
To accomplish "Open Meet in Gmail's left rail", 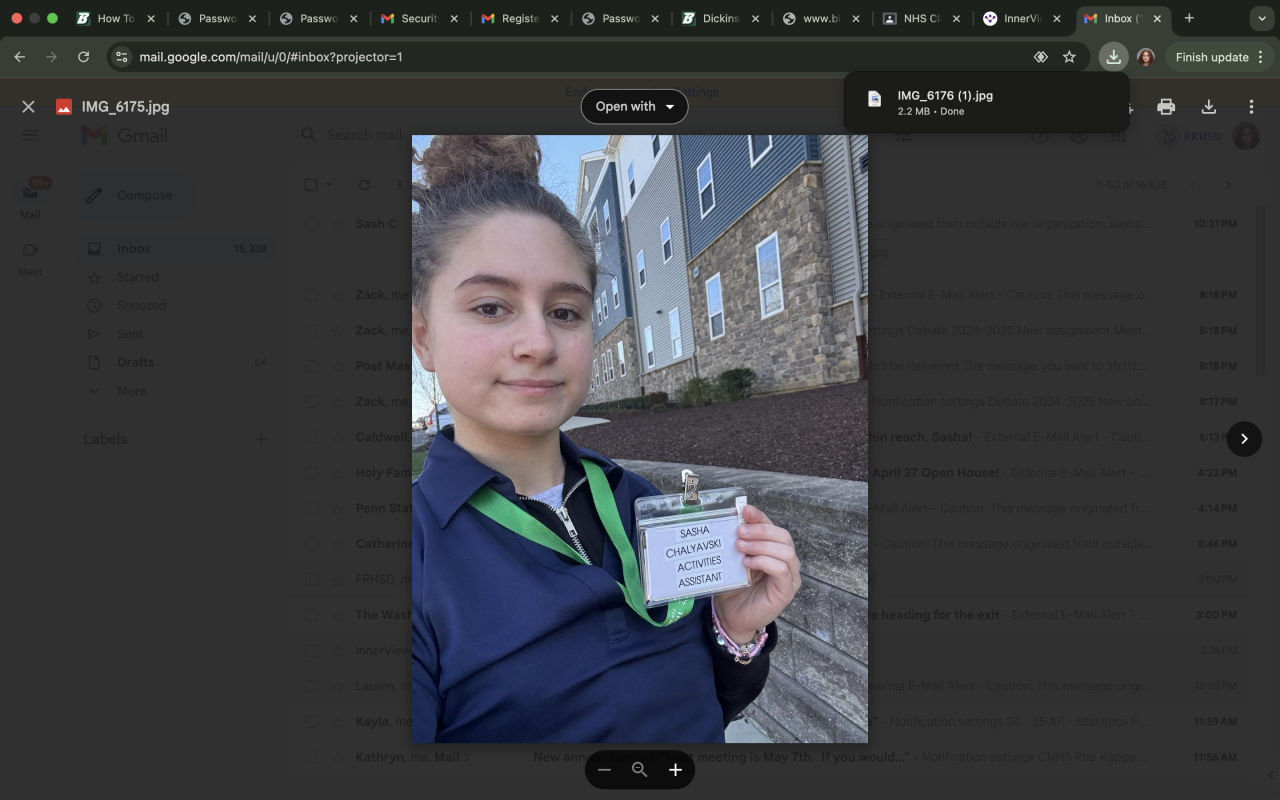I will [30, 257].
